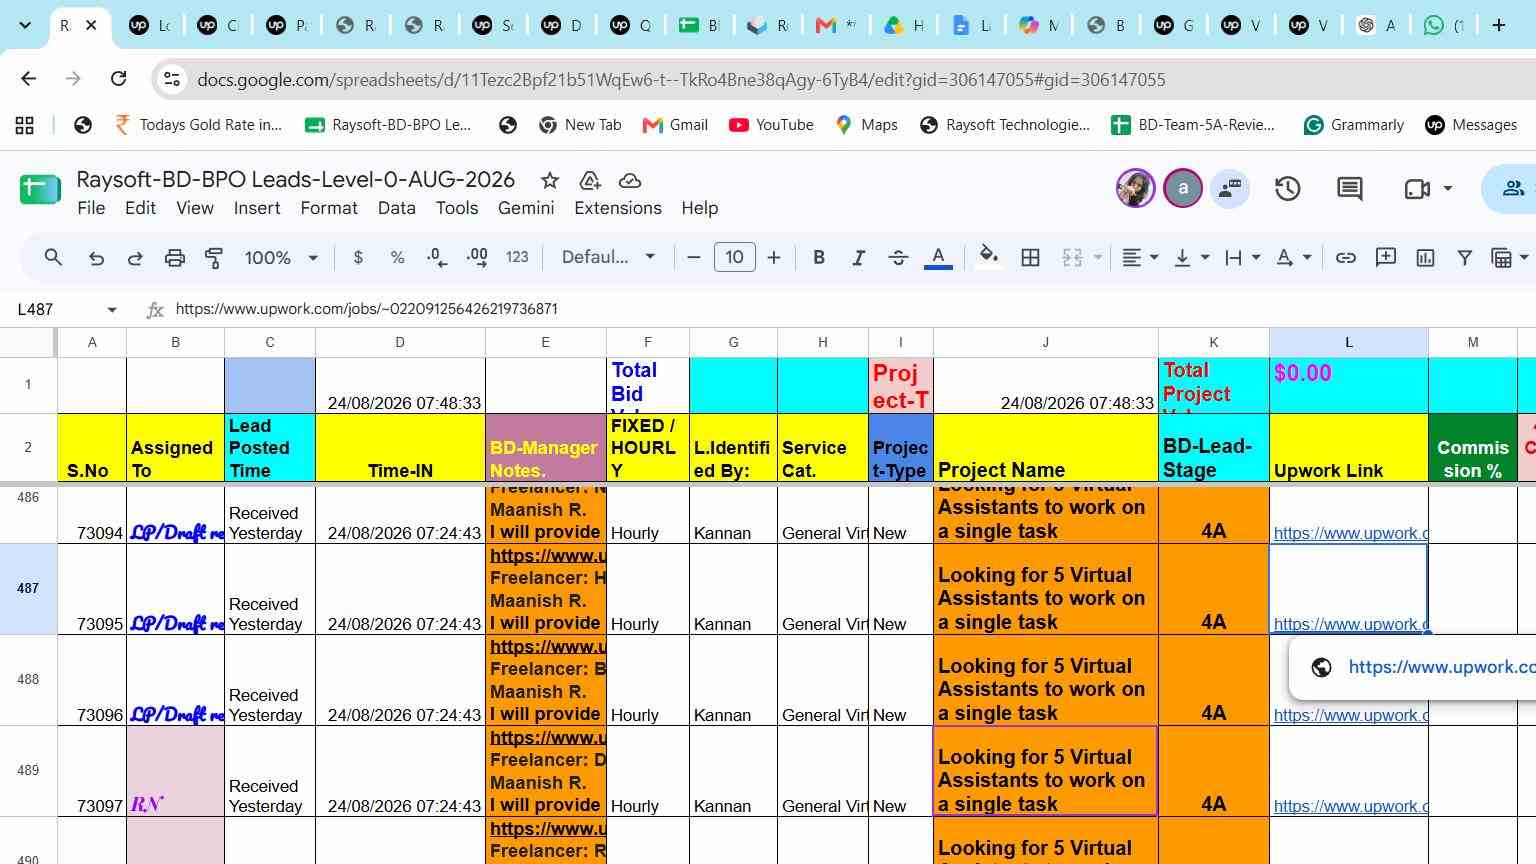Image resolution: width=1536 pixels, height=864 pixels.
Task: Open the comments panel icon
Action: pyautogui.click(x=1350, y=188)
